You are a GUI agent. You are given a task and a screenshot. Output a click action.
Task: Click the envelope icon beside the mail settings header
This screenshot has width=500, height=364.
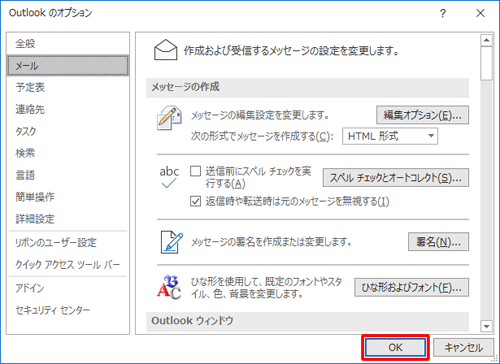pyautogui.click(x=165, y=50)
